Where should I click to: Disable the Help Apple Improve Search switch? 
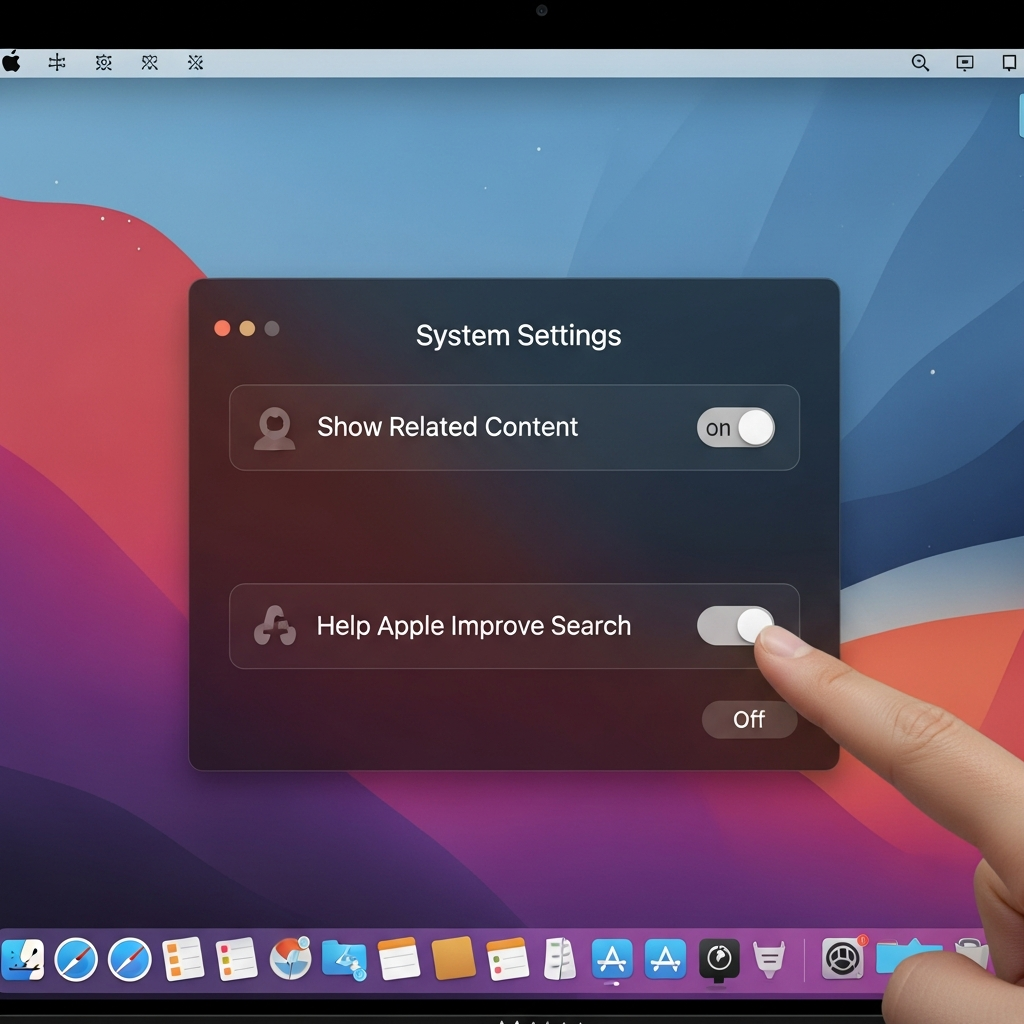point(737,626)
